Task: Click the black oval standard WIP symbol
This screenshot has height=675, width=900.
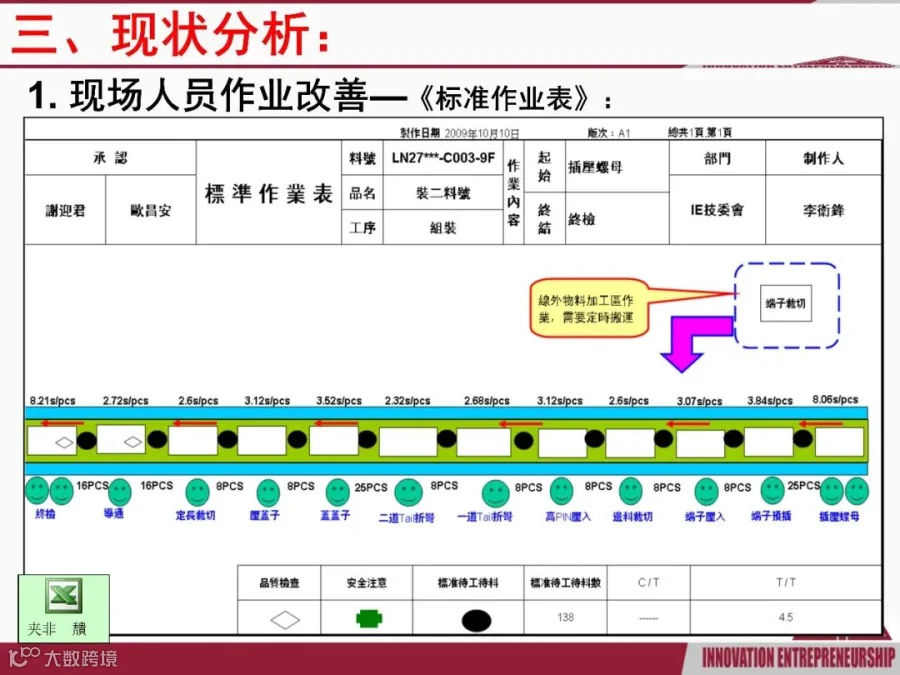Action: 476,620
